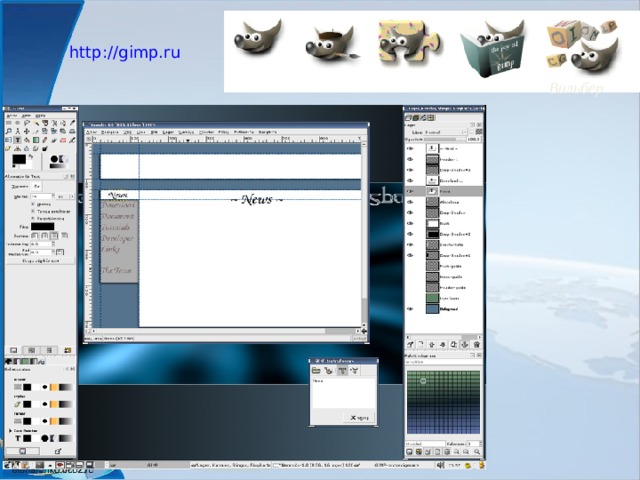This screenshot has width=640, height=480.
Task: Toggle the Antialiasing checkbox
Action: (x=33, y=218)
